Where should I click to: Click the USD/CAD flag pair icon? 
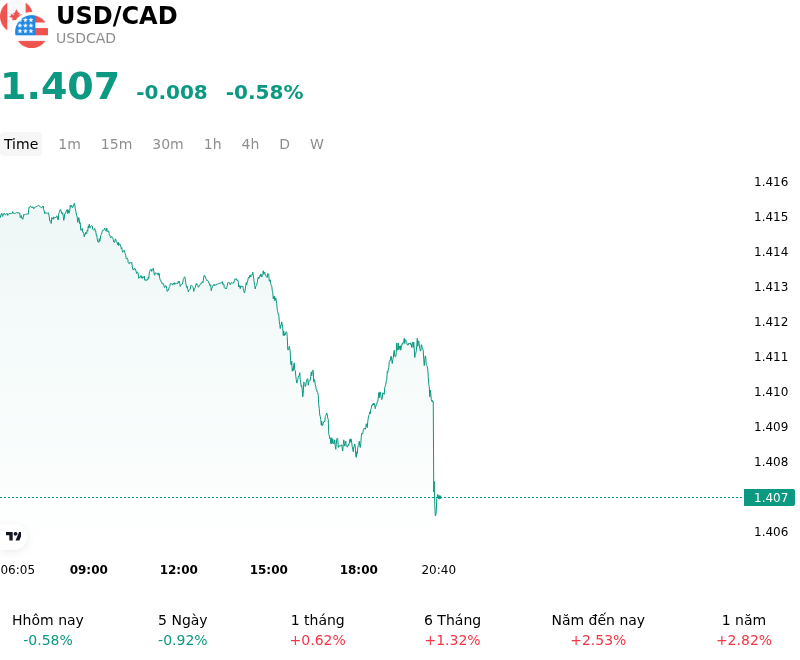tap(23, 25)
